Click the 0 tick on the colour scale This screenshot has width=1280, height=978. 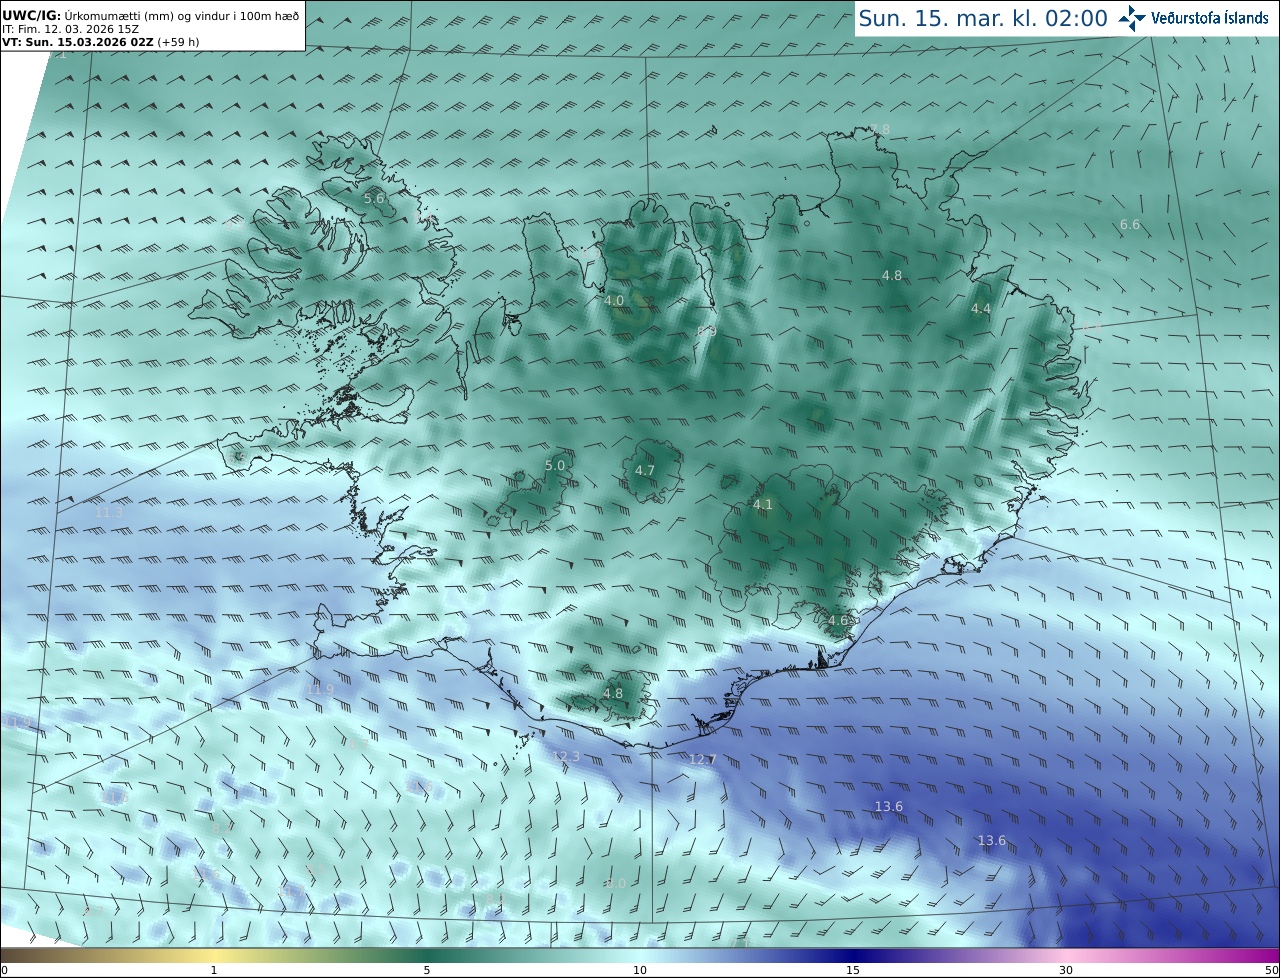[4, 970]
